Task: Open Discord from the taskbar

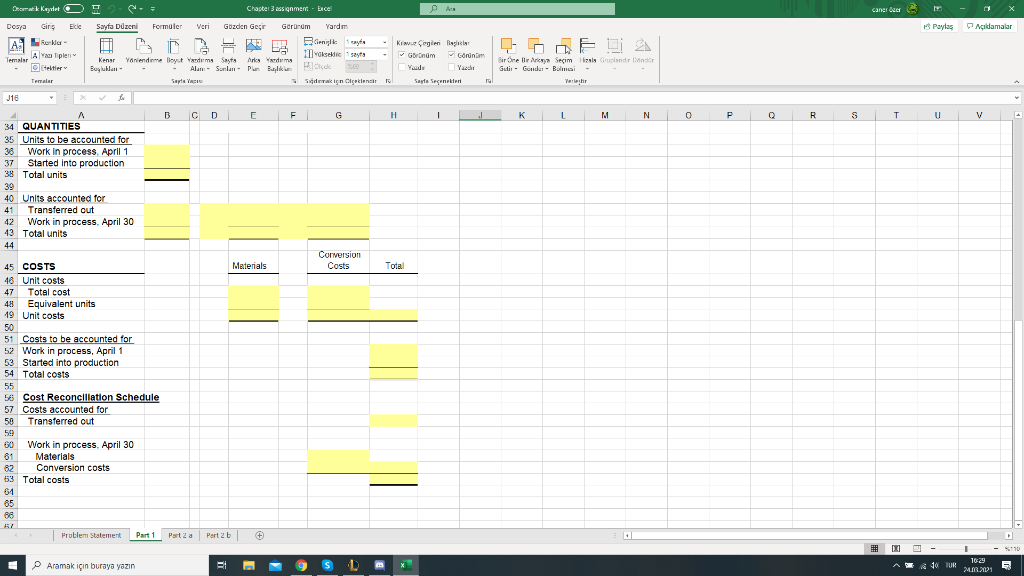Action: [x=379, y=565]
